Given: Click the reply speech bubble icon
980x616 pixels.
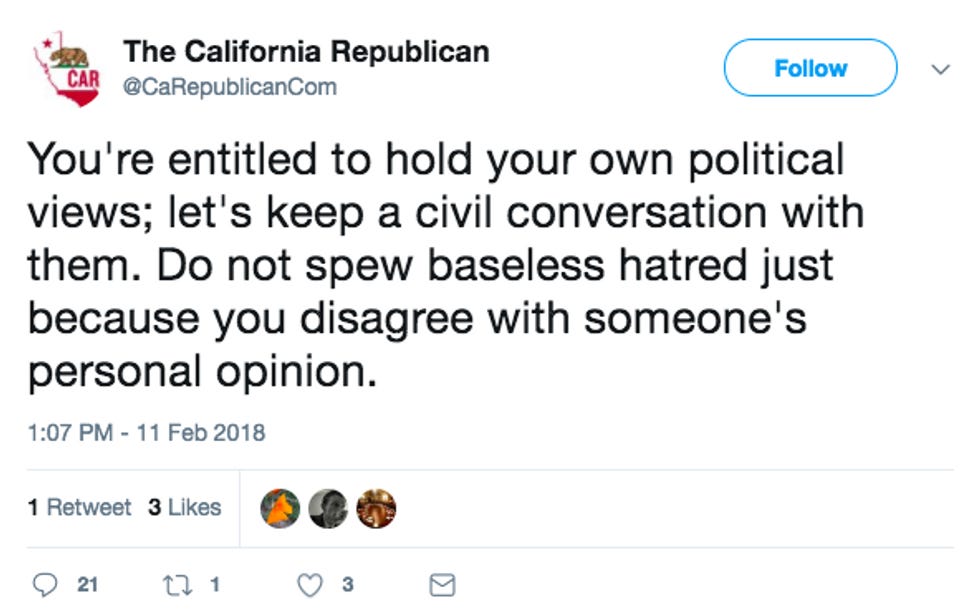Looking at the screenshot, I should 46,585.
